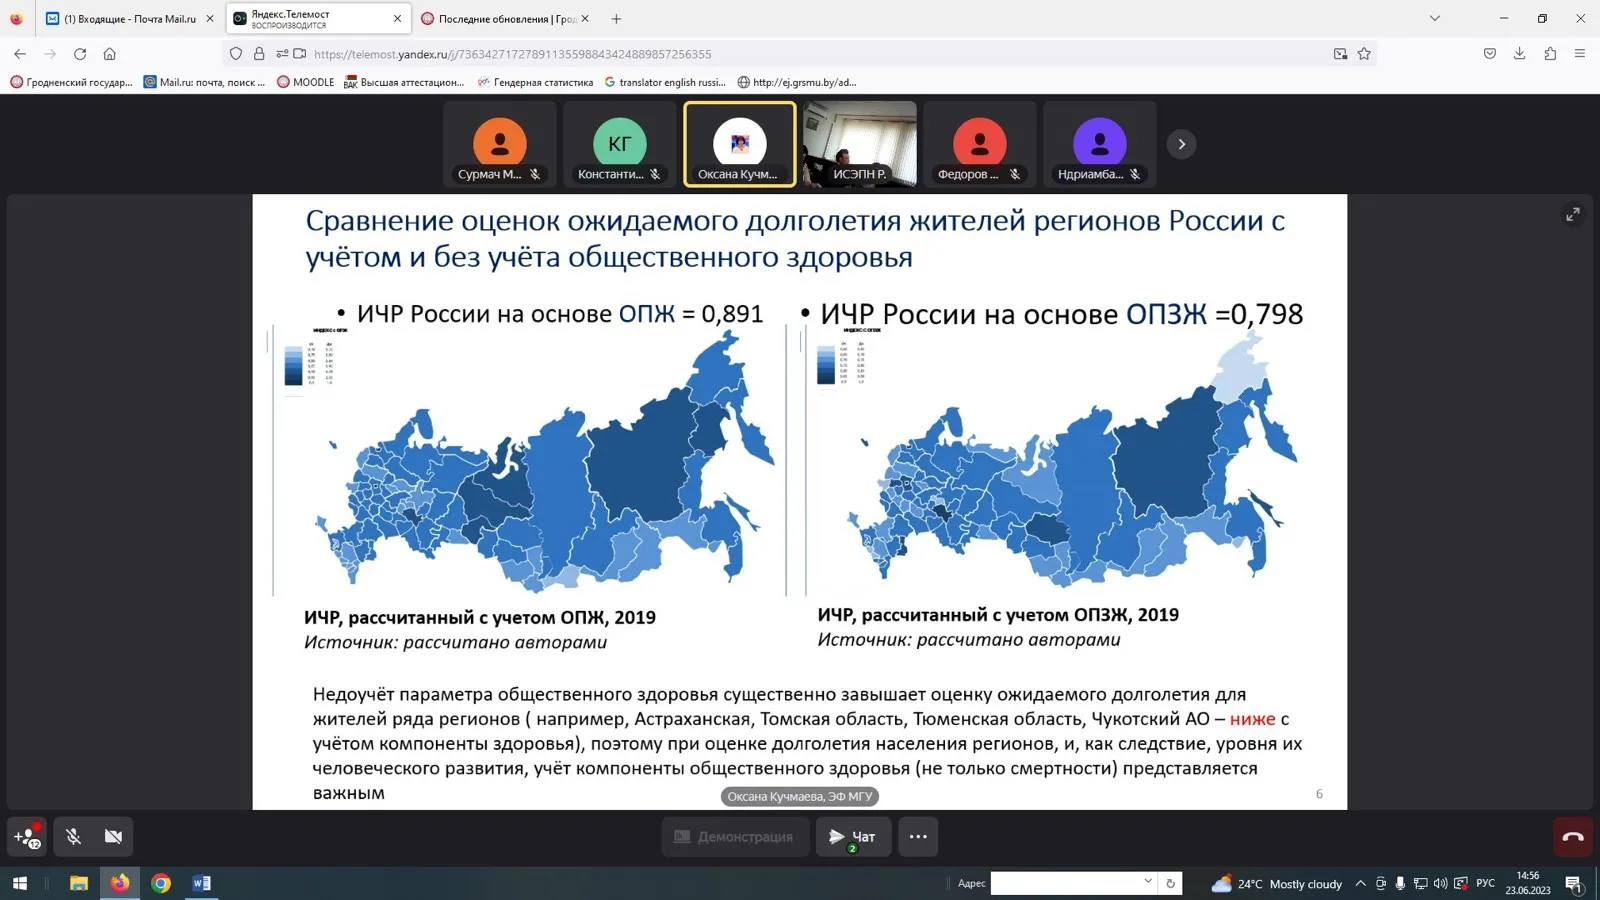Bookmark this page with the star icon
Screen dimensions: 1600x900
(1364, 54)
